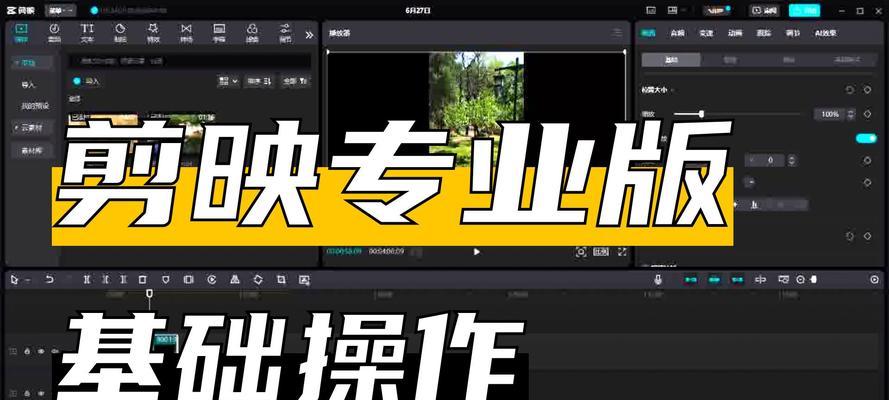
Task: Open the layout switcher icon in title bar
Action: (651, 10)
